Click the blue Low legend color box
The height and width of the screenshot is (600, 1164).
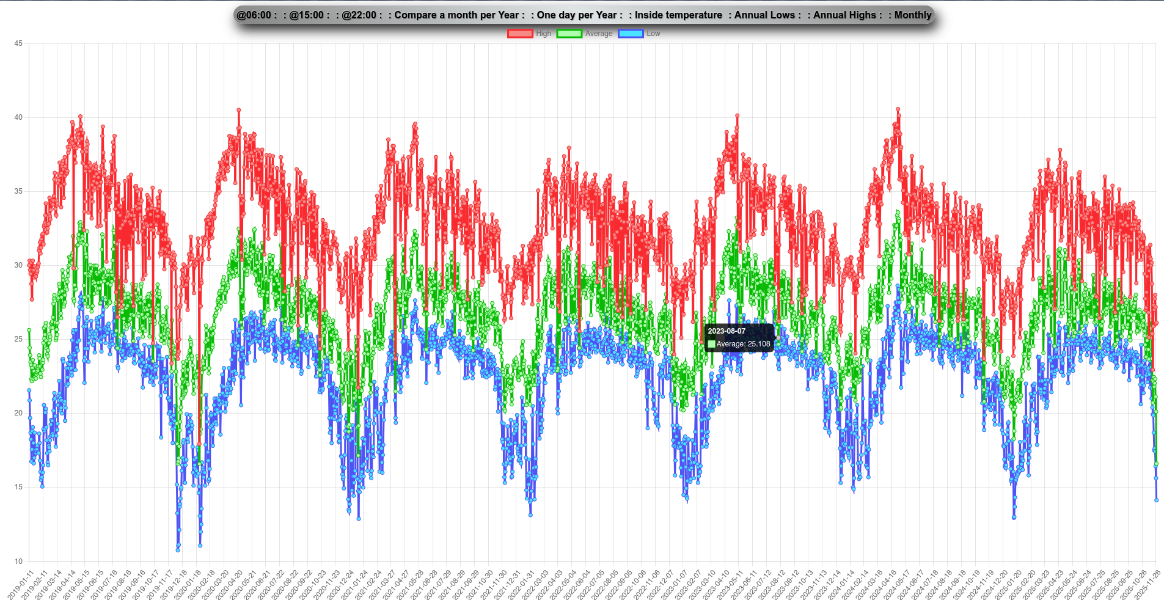[x=631, y=34]
